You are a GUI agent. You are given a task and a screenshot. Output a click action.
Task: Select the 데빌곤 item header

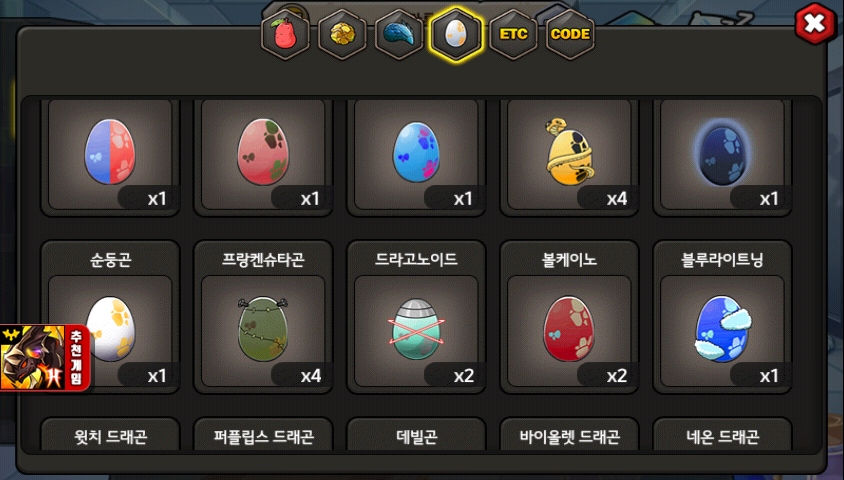point(416,436)
